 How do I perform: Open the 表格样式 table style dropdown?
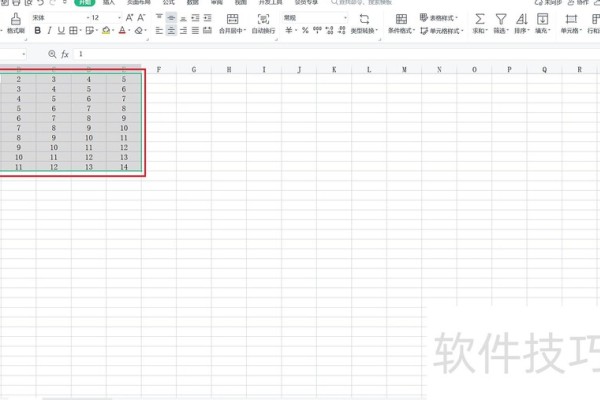439,18
